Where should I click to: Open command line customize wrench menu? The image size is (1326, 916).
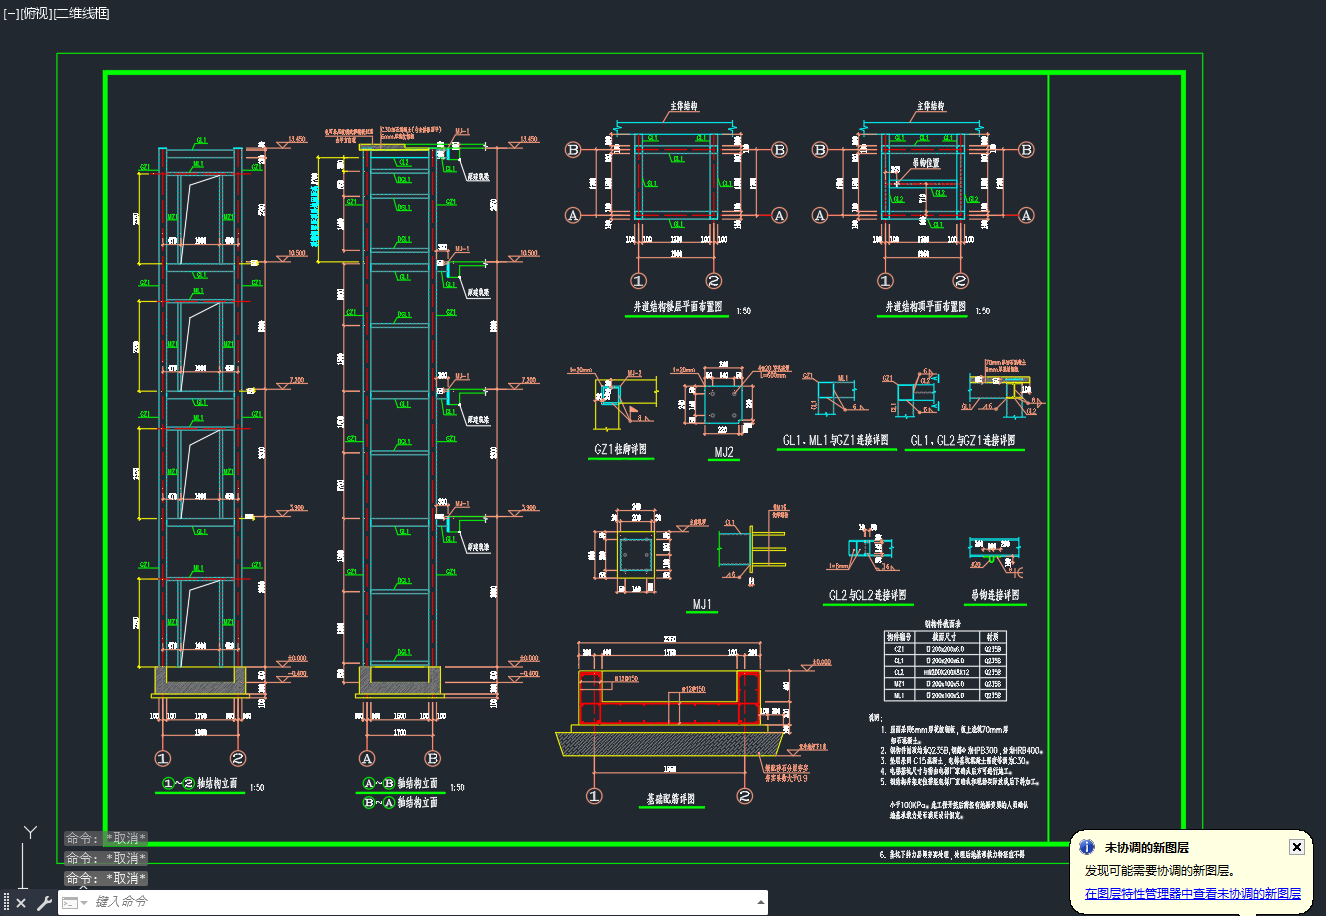click(x=43, y=903)
